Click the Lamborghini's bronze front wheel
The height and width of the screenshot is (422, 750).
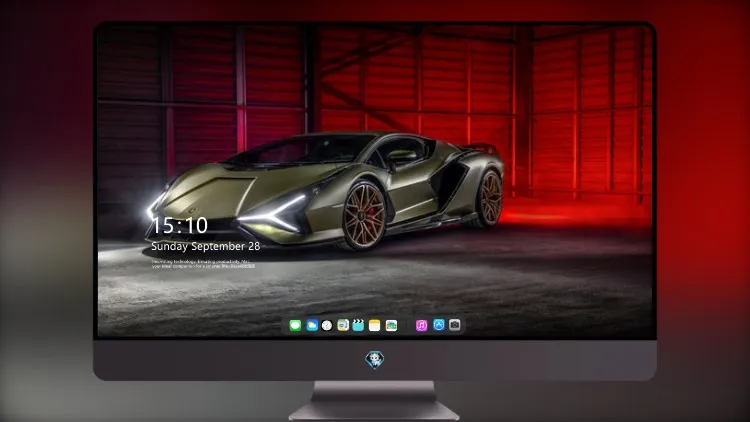tap(364, 216)
